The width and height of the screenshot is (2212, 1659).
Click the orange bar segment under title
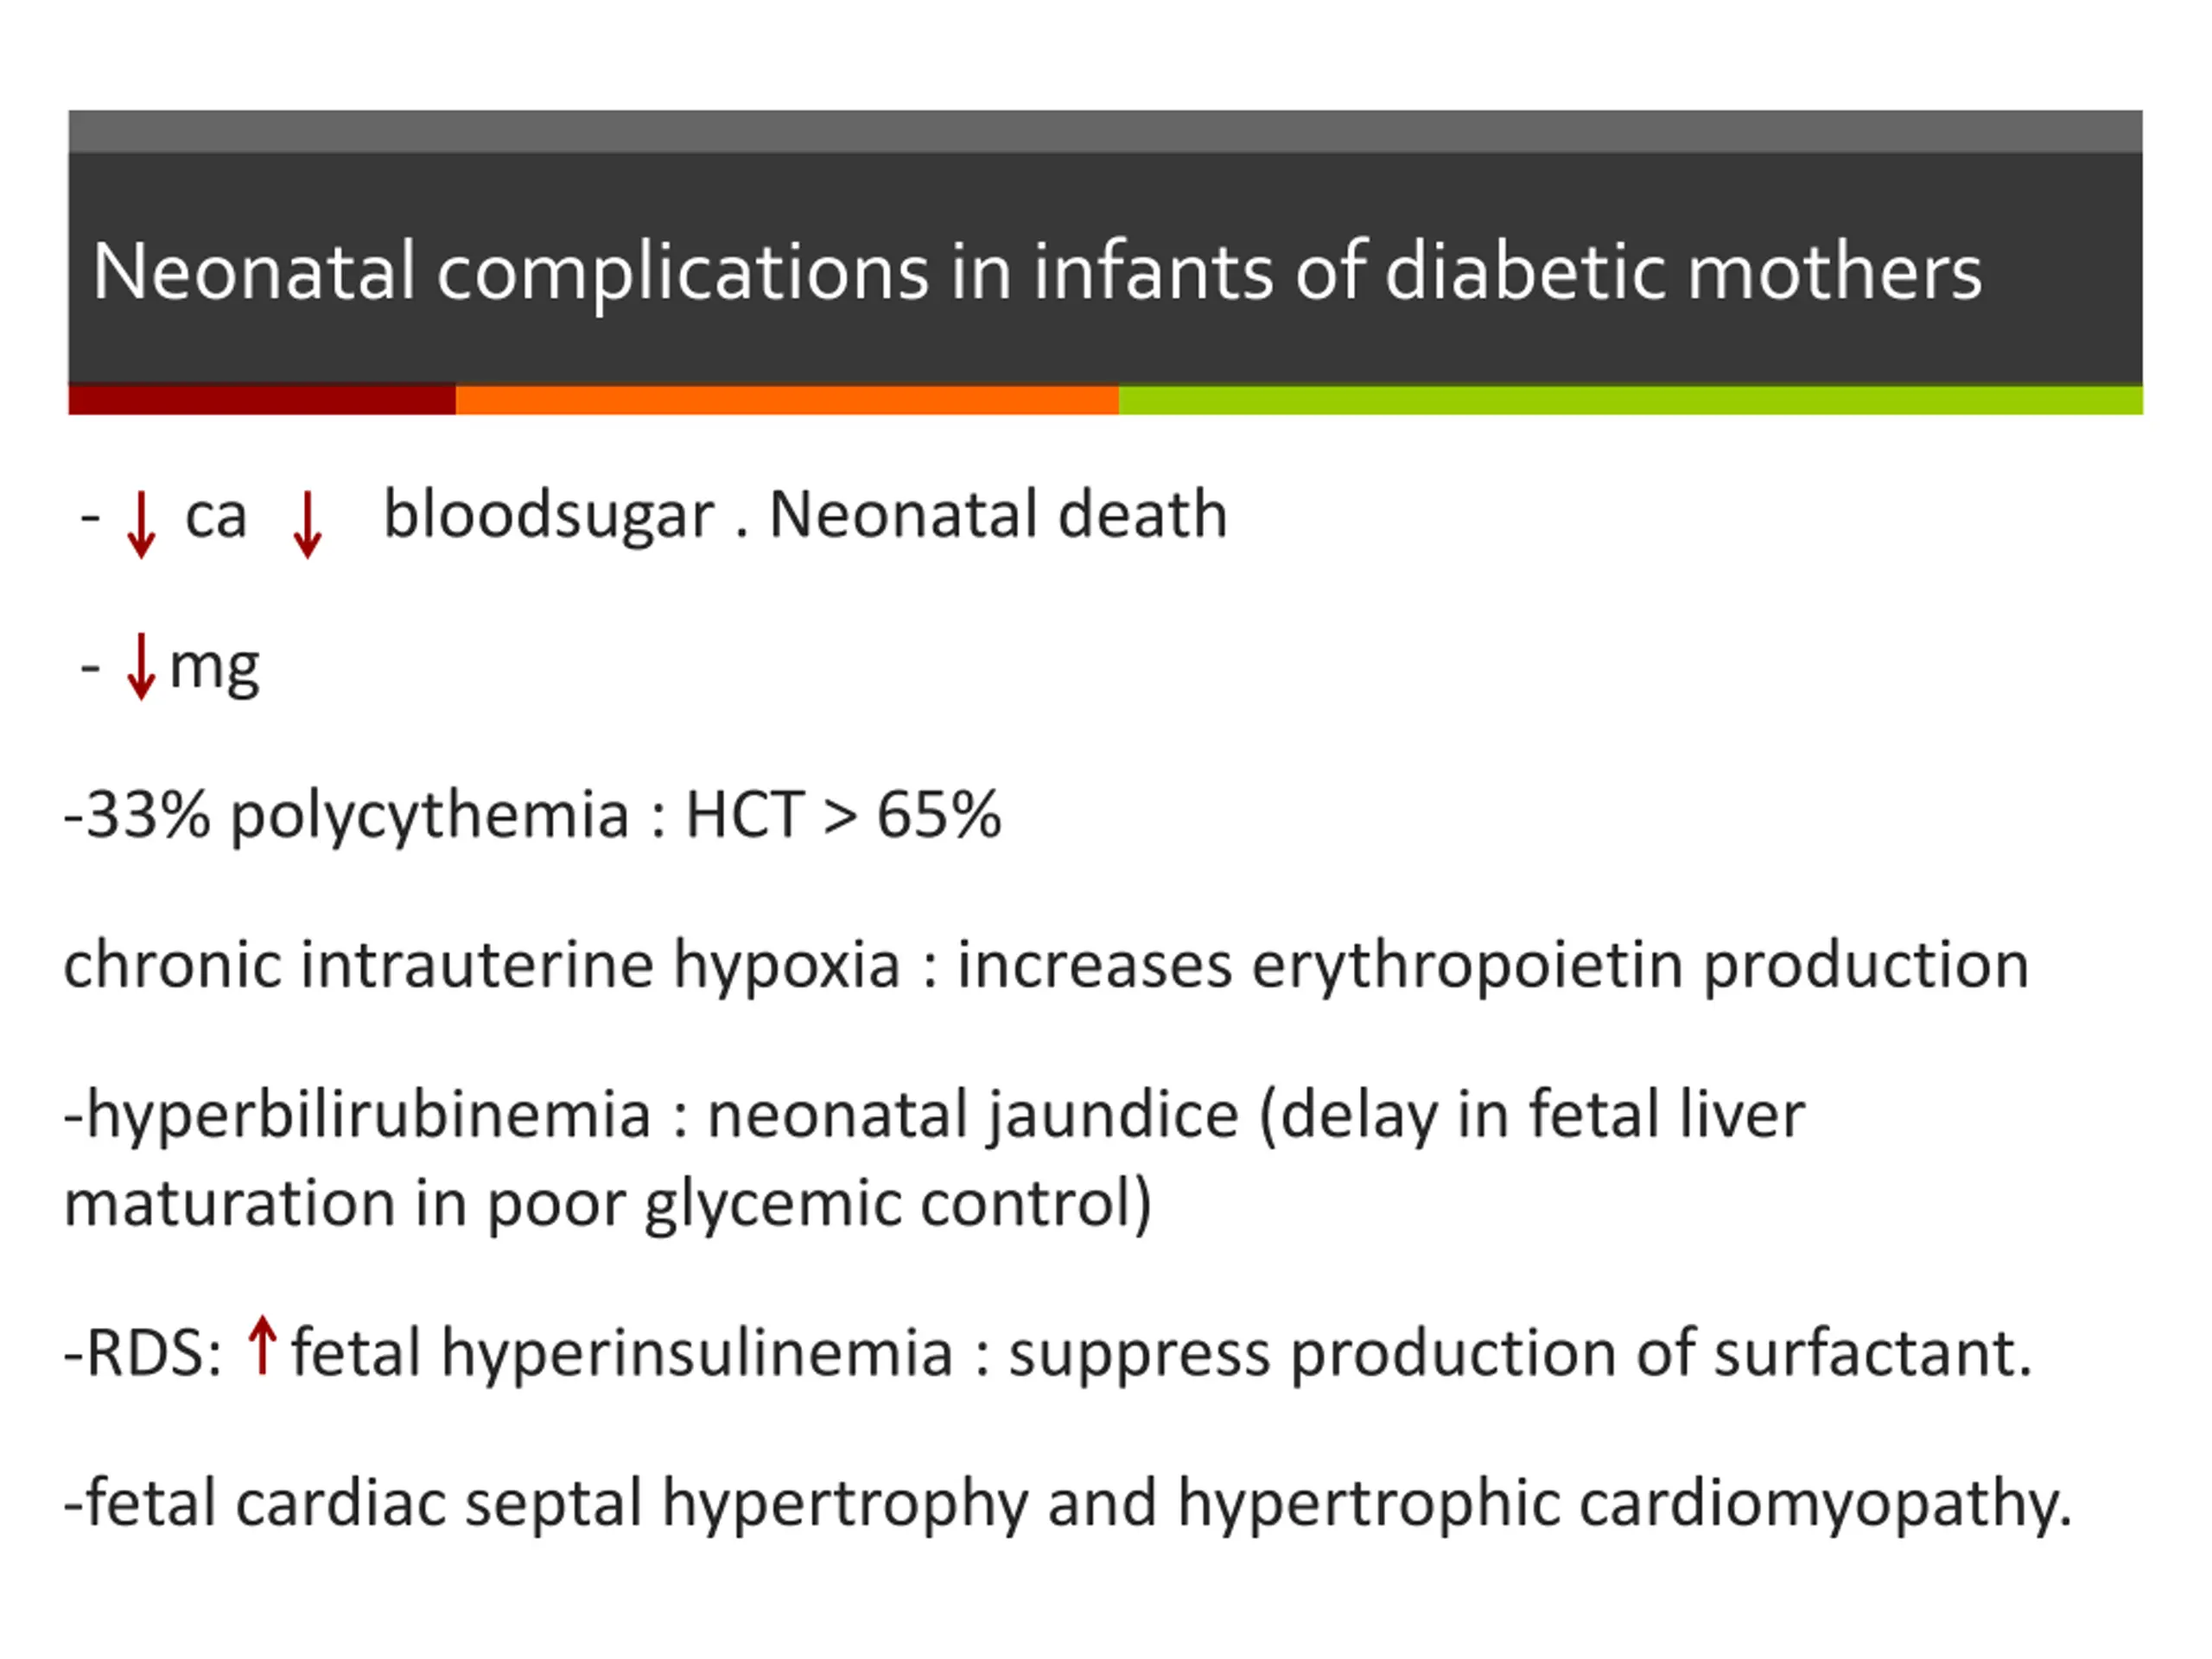[x=787, y=399]
